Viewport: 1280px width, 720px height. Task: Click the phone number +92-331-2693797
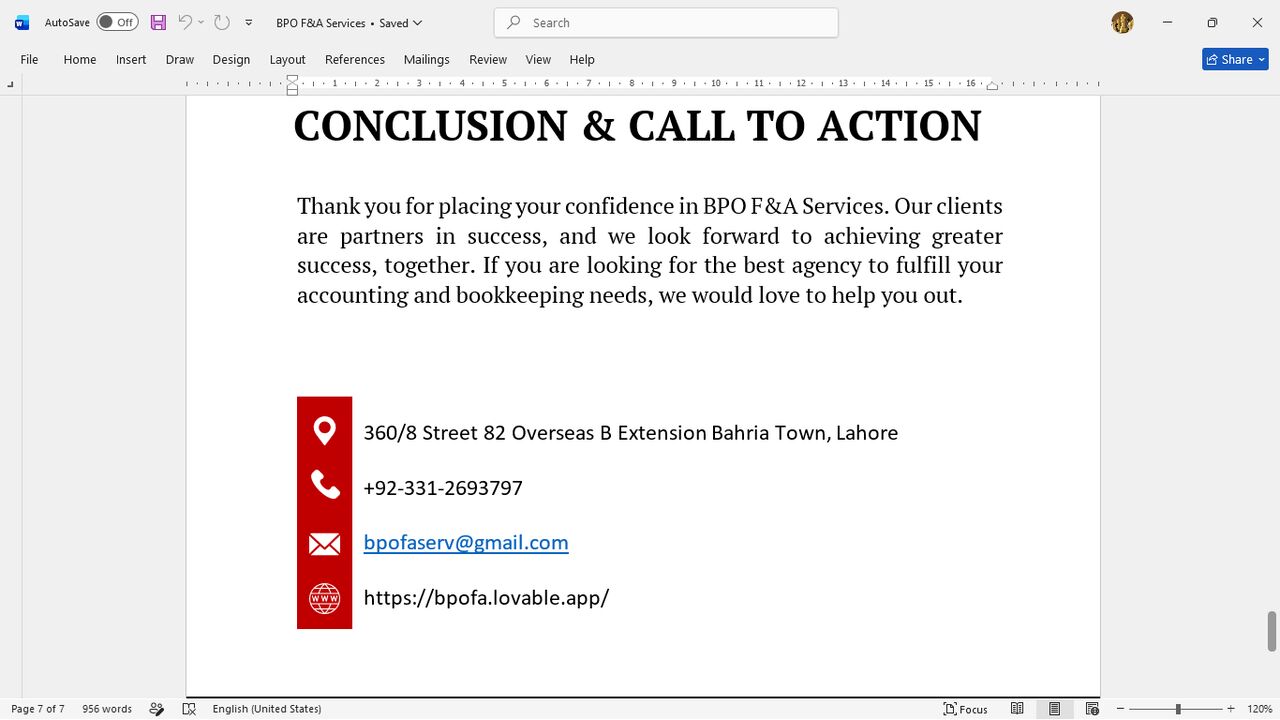point(443,488)
